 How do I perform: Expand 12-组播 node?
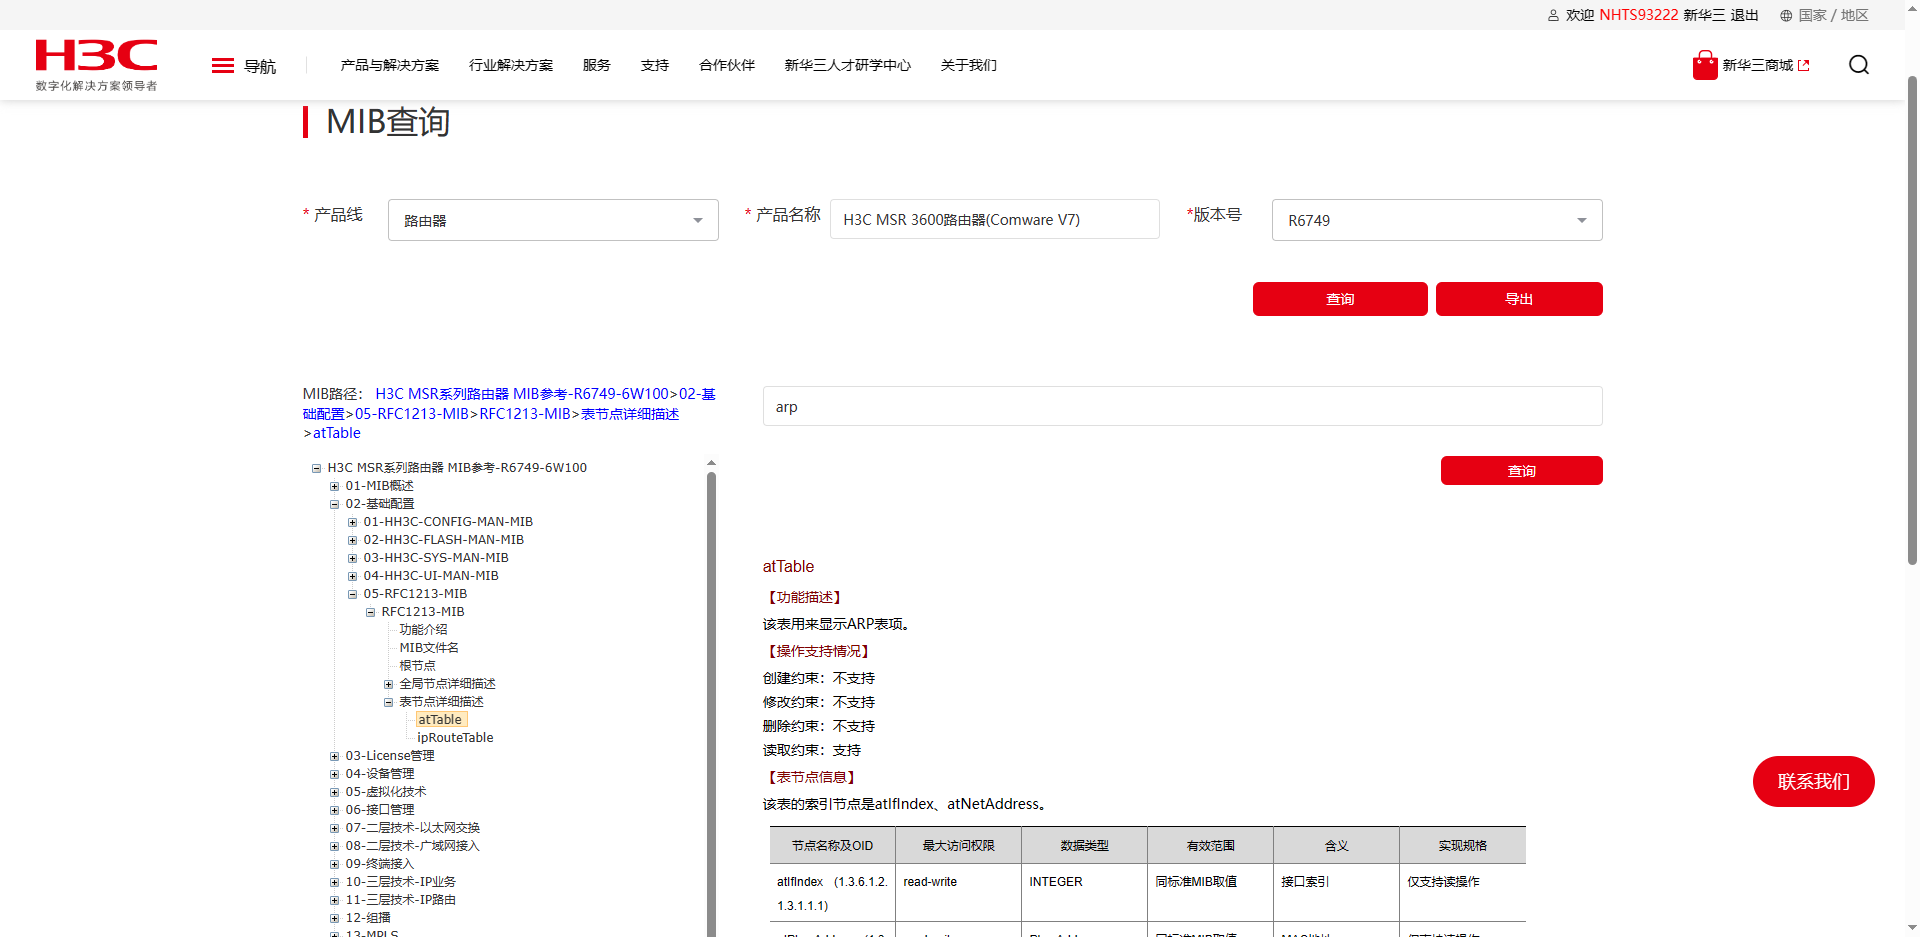pyautogui.click(x=334, y=918)
